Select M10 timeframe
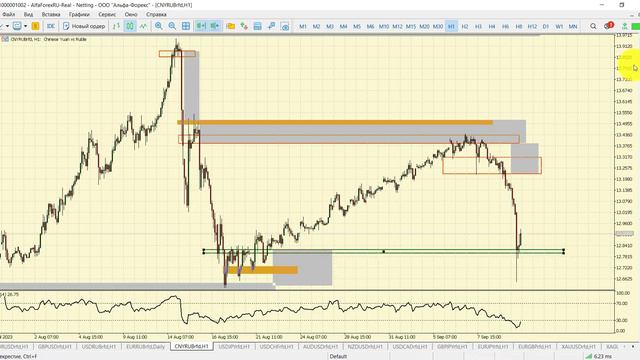The image size is (640, 360). click(384, 26)
